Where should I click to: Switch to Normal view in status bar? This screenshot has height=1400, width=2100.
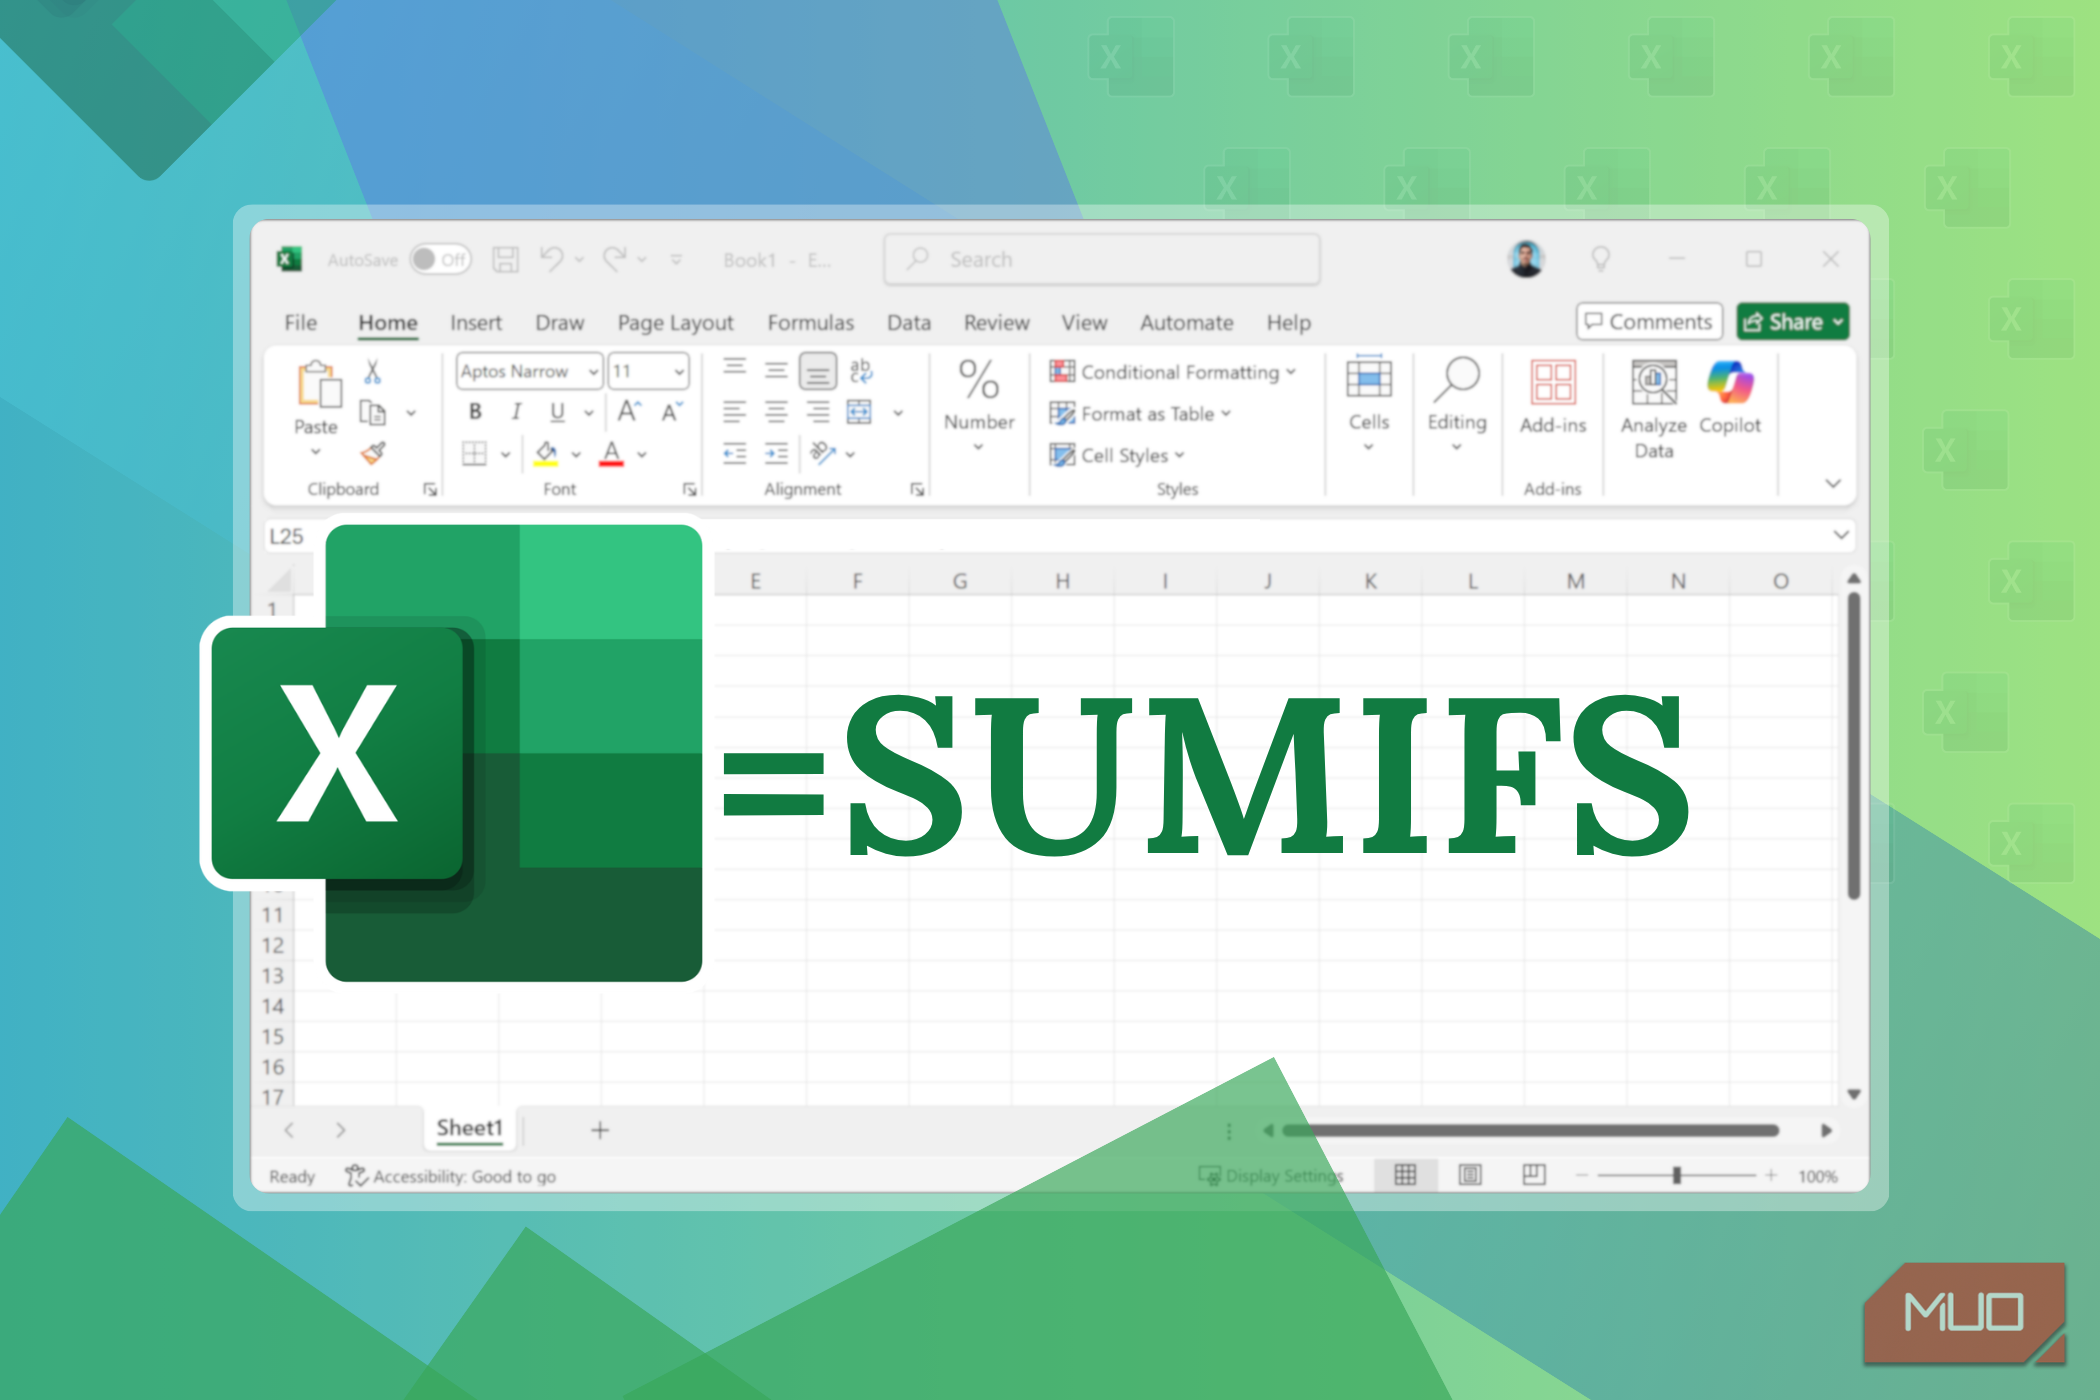click(x=1405, y=1175)
